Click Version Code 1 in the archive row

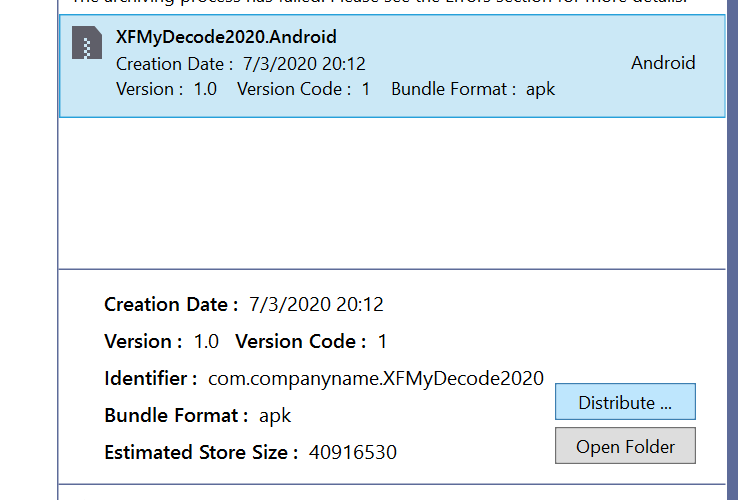[304, 89]
